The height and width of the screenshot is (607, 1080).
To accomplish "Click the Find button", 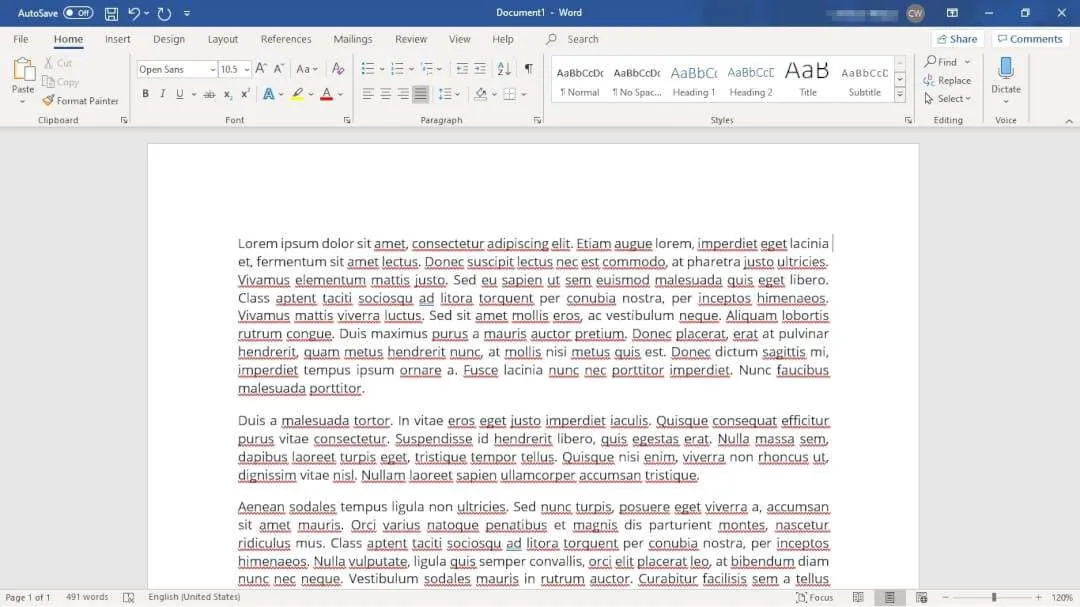I will point(941,62).
